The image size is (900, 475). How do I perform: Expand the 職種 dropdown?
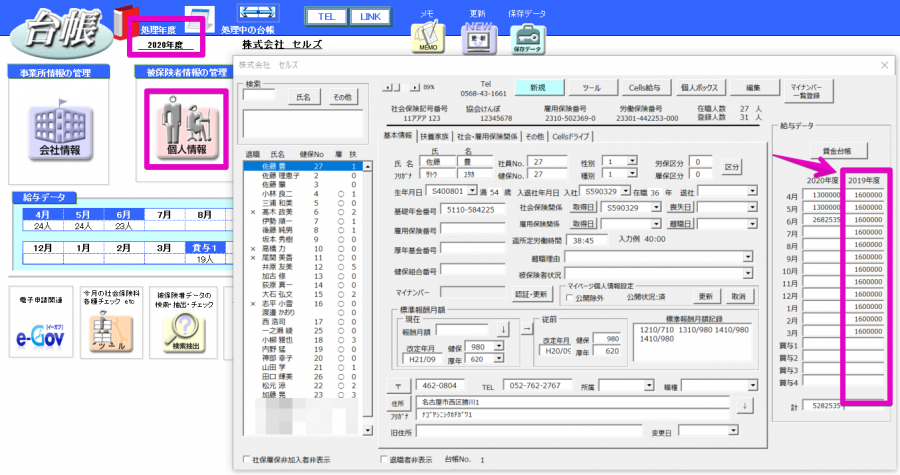[752, 386]
